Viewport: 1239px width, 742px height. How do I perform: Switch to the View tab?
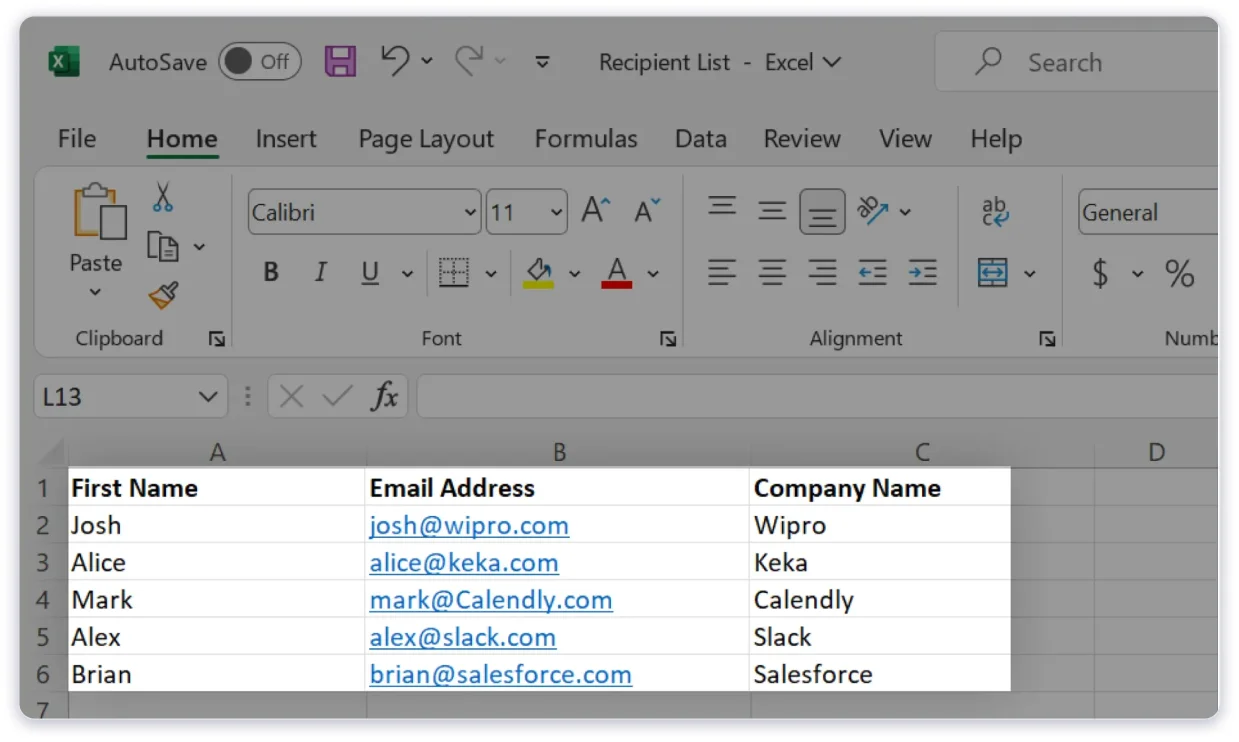(905, 139)
